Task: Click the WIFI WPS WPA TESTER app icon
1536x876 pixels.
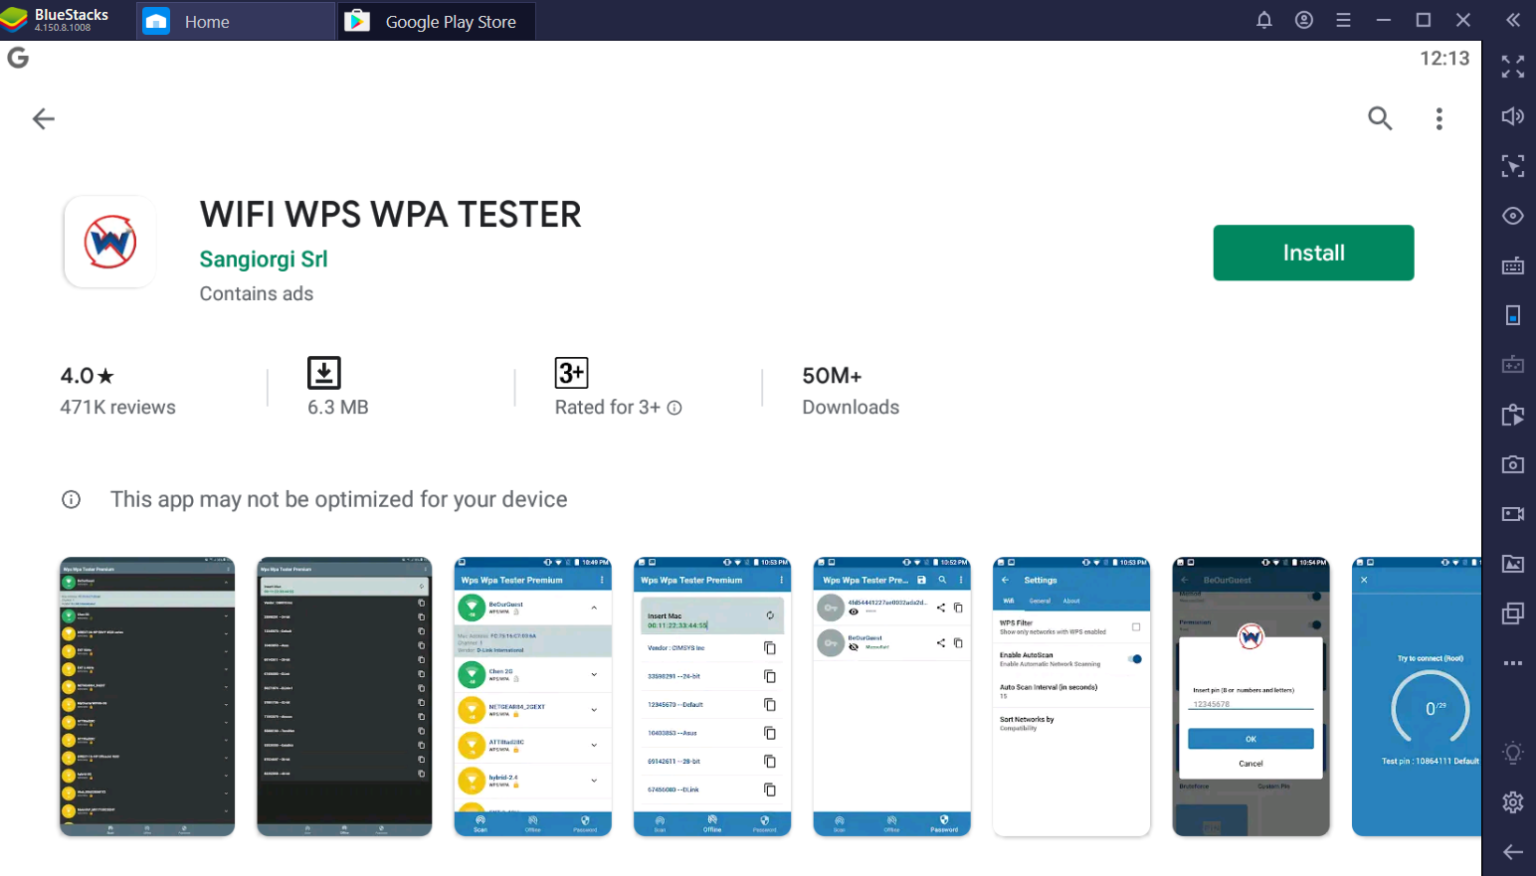Action: (x=110, y=242)
